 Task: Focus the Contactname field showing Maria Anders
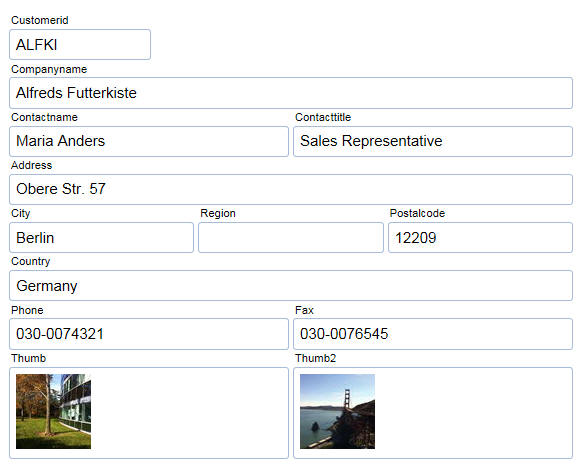pyautogui.click(x=149, y=141)
